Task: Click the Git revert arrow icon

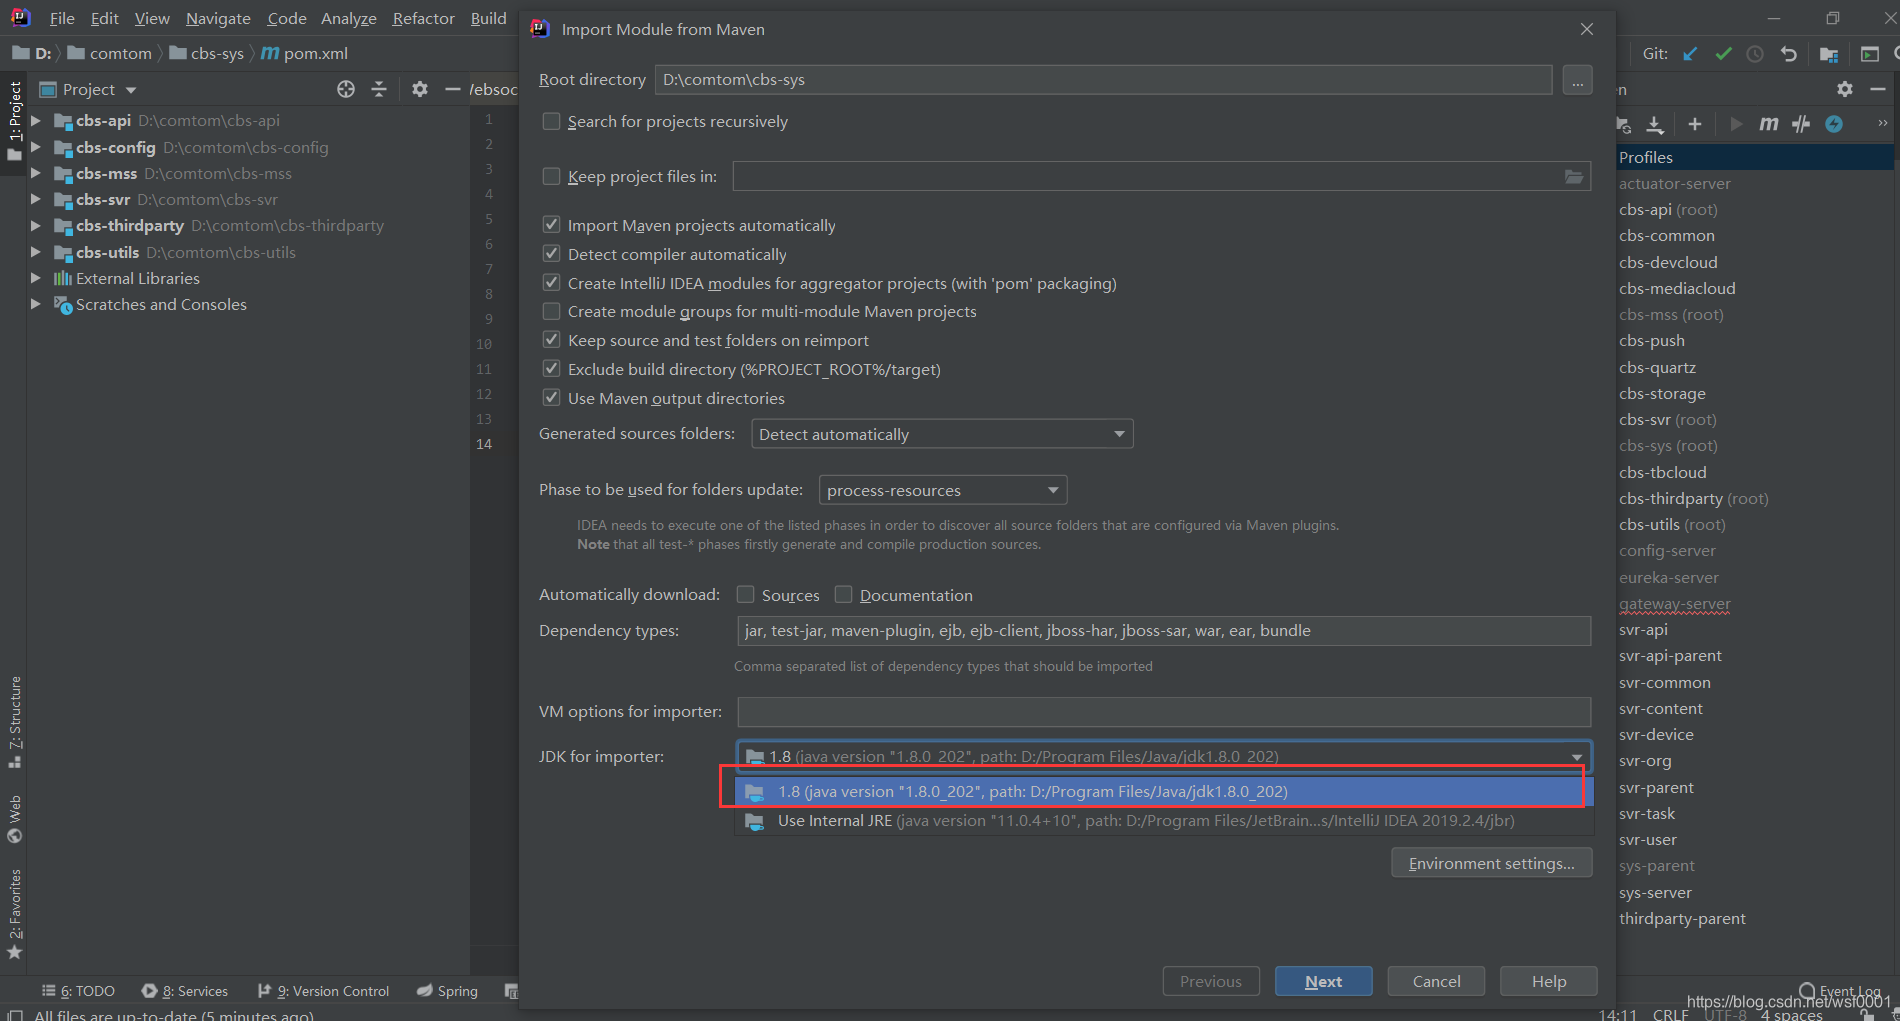Action: (x=1788, y=54)
